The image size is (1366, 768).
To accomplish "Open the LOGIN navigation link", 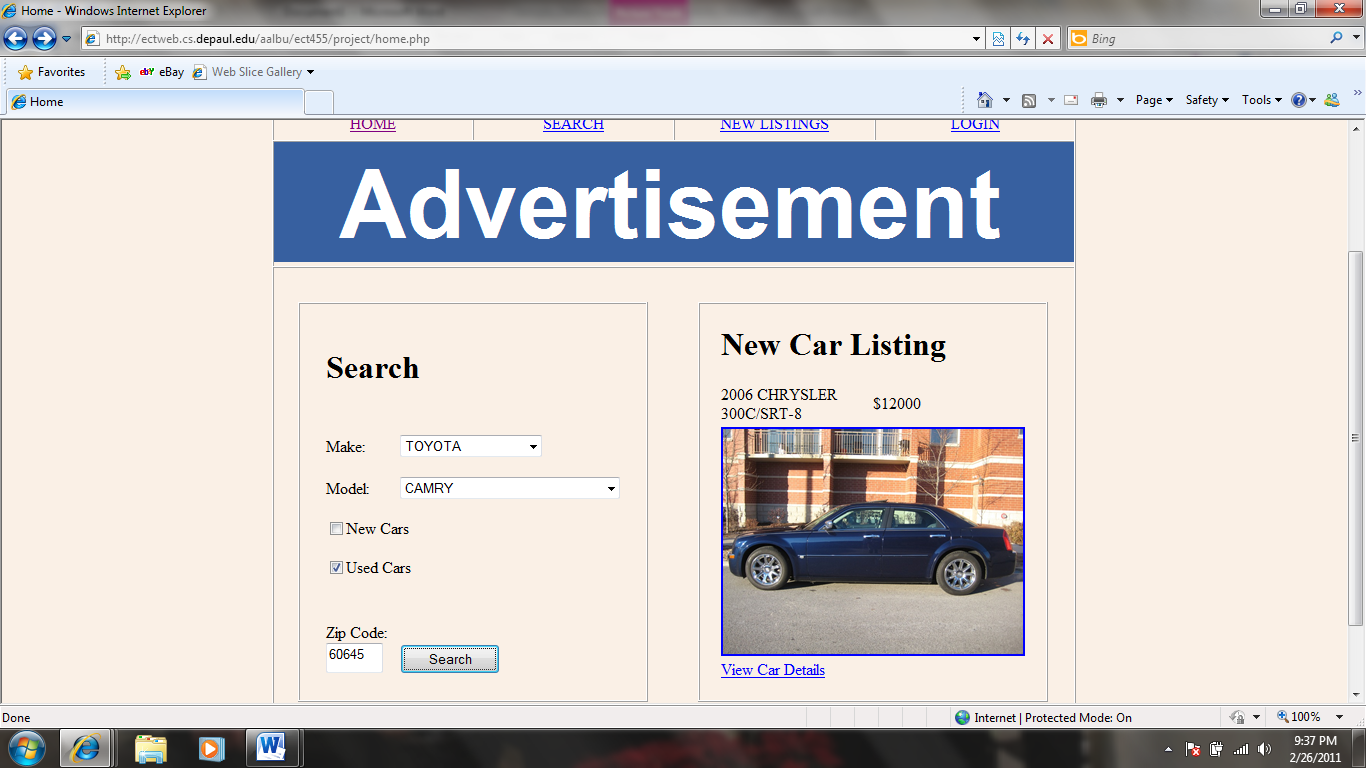I will pyautogui.click(x=975, y=125).
